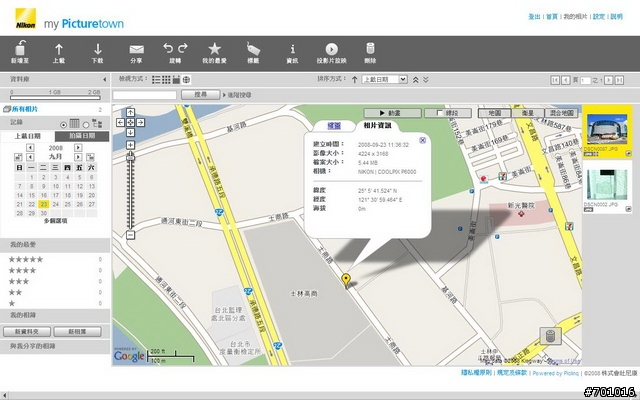Screen dimensions: 640x400
Task: Filter by the five-star rating row
Action: pyautogui.click(x=55, y=259)
